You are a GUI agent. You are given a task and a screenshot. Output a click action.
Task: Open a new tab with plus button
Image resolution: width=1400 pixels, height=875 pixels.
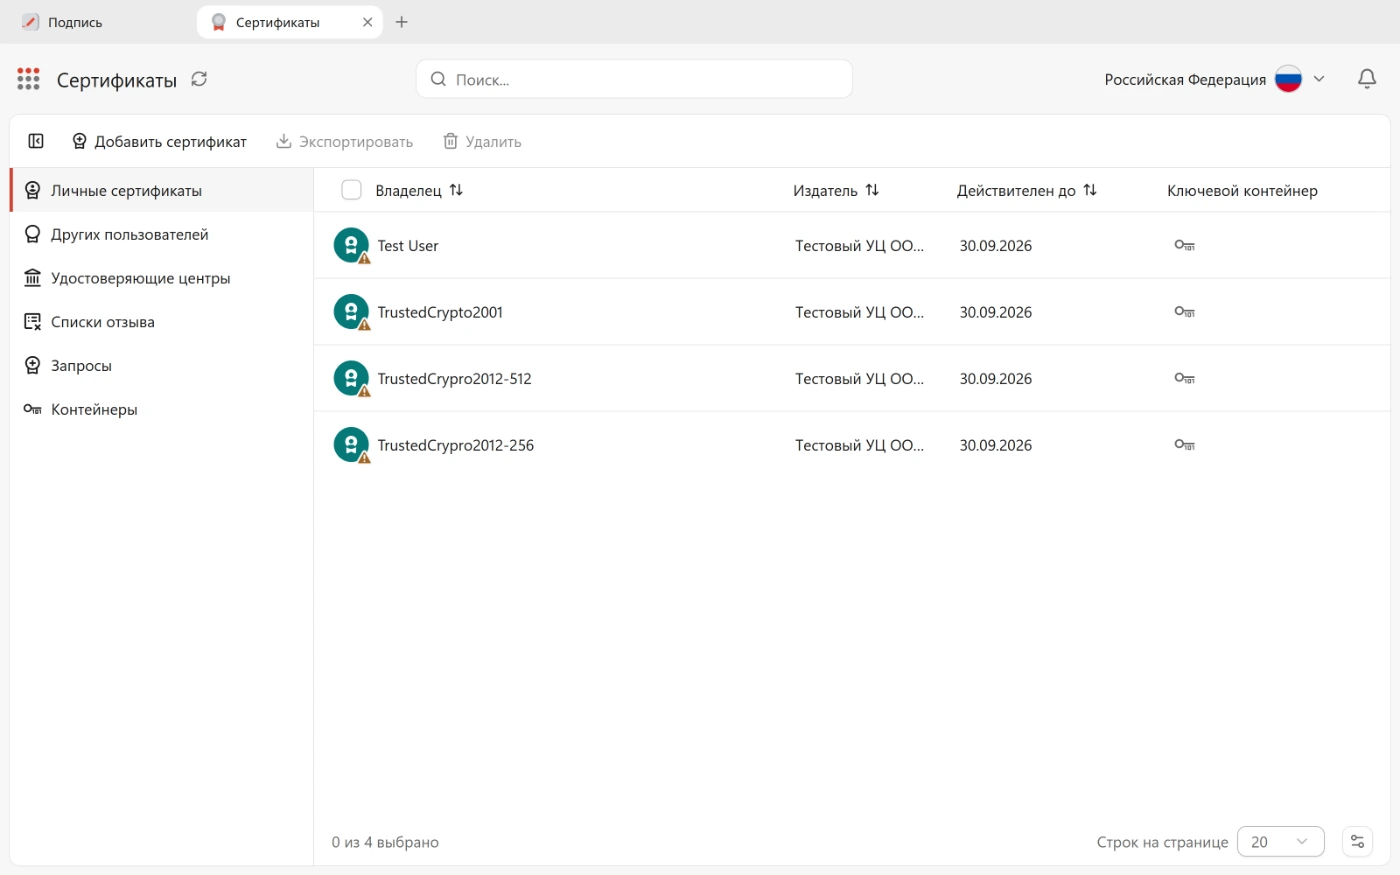pyautogui.click(x=401, y=22)
